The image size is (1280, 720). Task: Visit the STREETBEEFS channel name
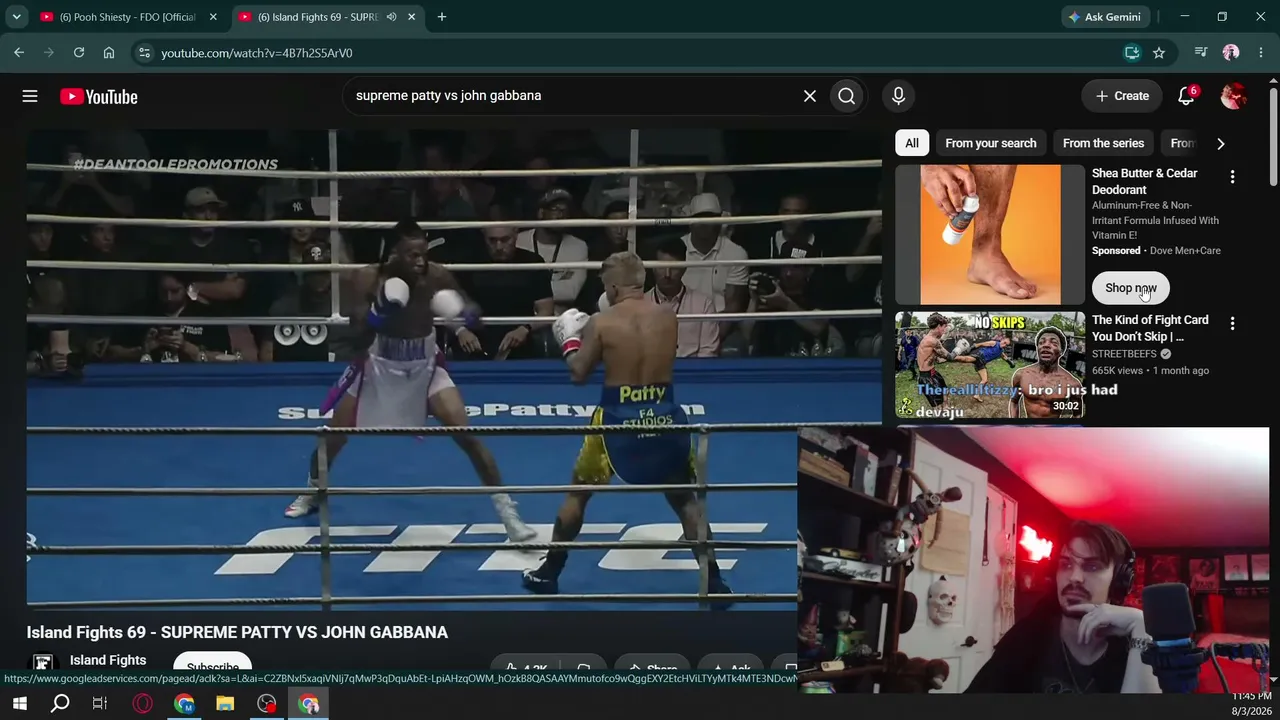pyautogui.click(x=1124, y=354)
